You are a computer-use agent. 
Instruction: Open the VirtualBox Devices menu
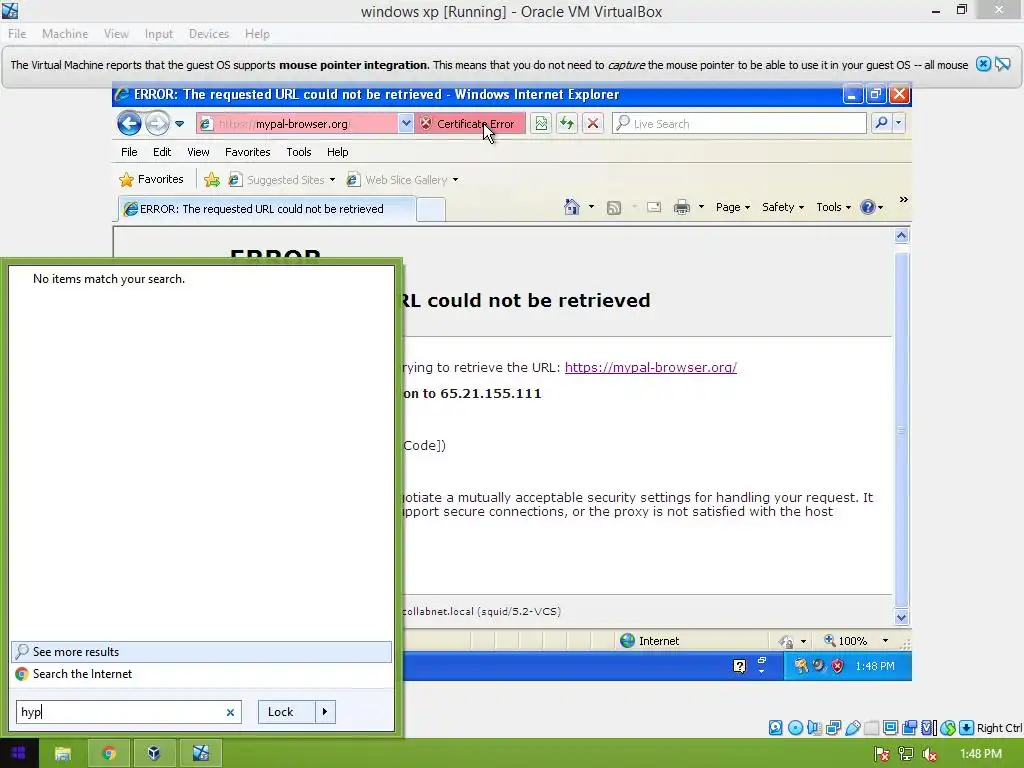(209, 34)
